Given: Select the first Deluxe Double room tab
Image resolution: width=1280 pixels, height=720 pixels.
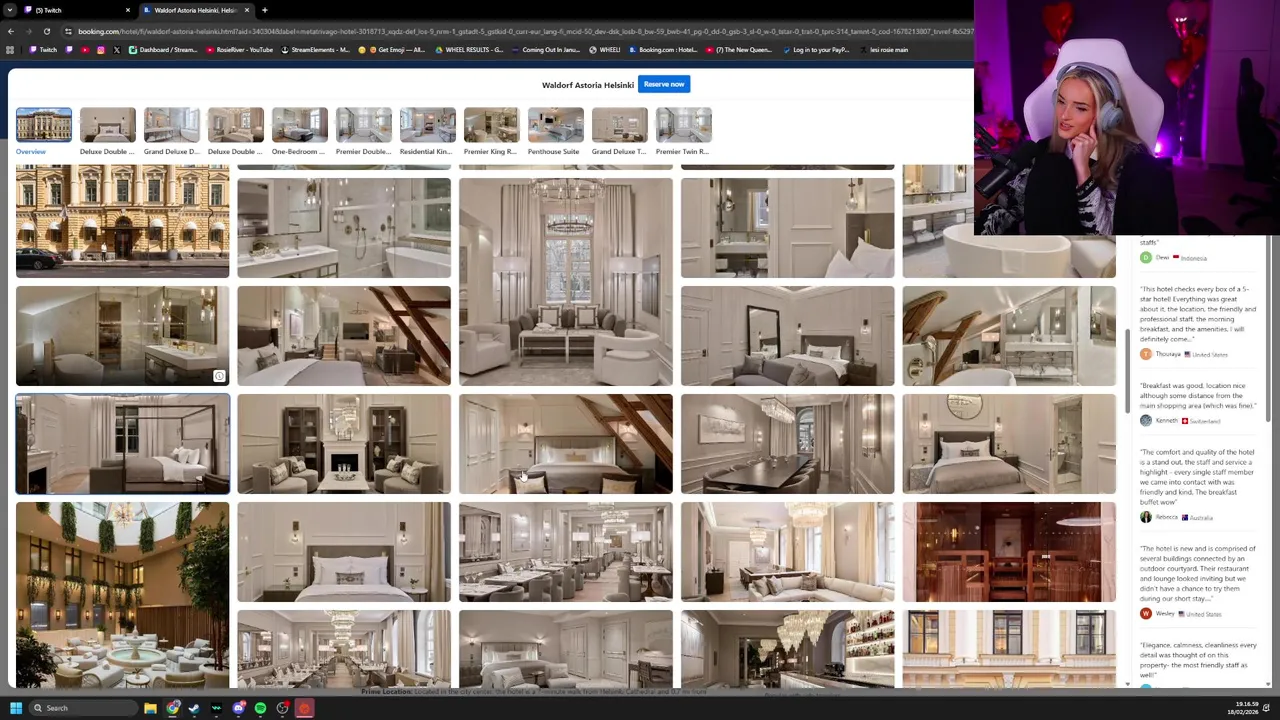Looking at the screenshot, I should (107, 131).
